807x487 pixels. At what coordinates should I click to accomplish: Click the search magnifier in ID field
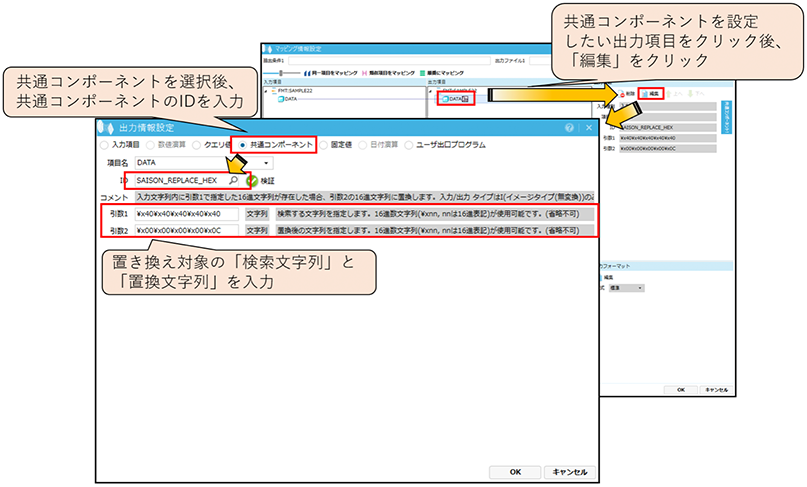tap(233, 181)
